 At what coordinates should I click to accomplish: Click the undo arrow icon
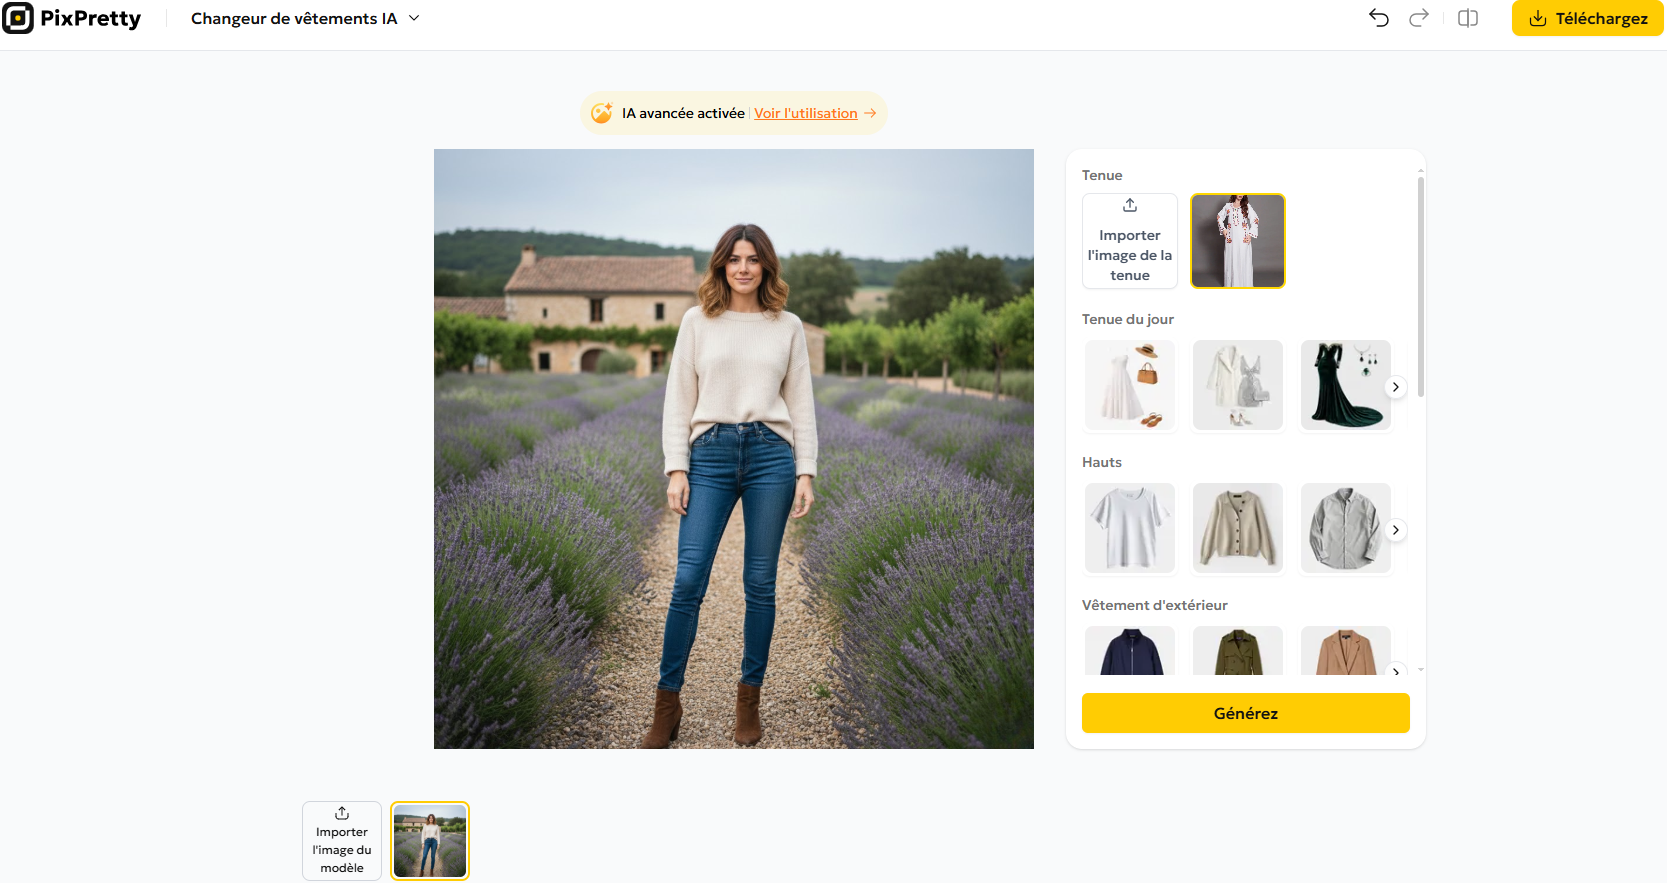point(1379,18)
